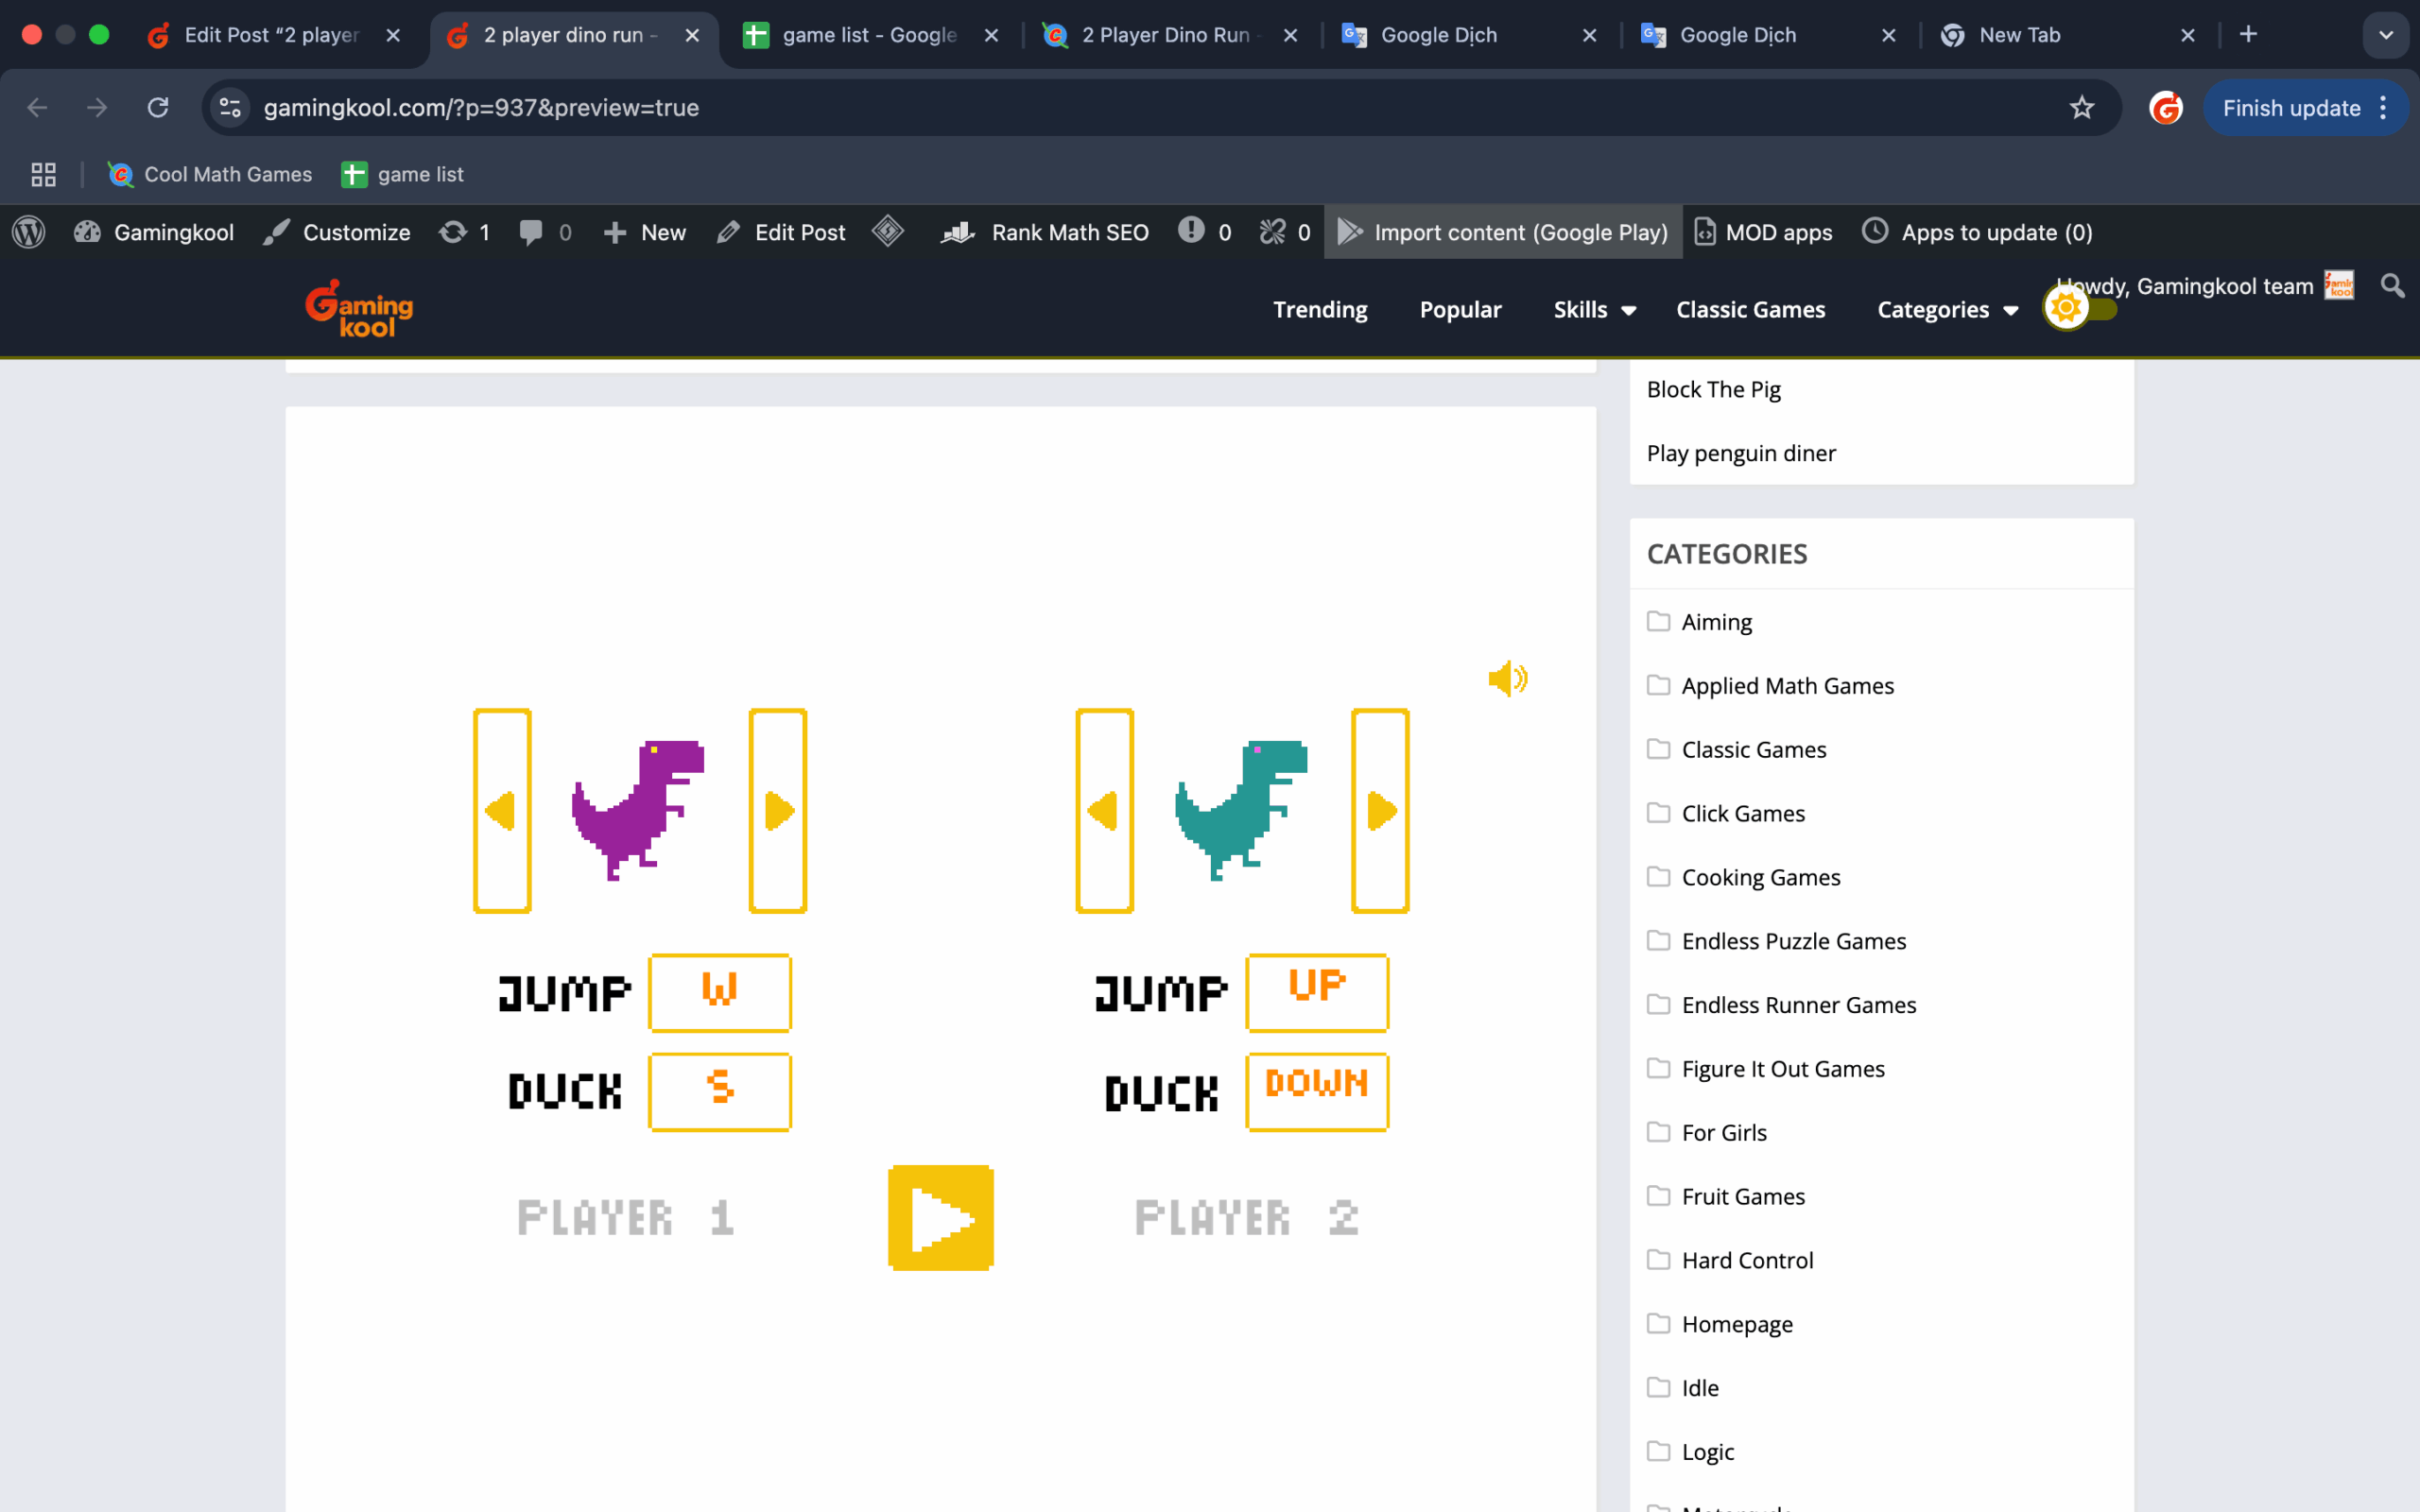This screenshot has height=1512, width=2420.
Task: Click the address bar URL
Action: [481, 107]
